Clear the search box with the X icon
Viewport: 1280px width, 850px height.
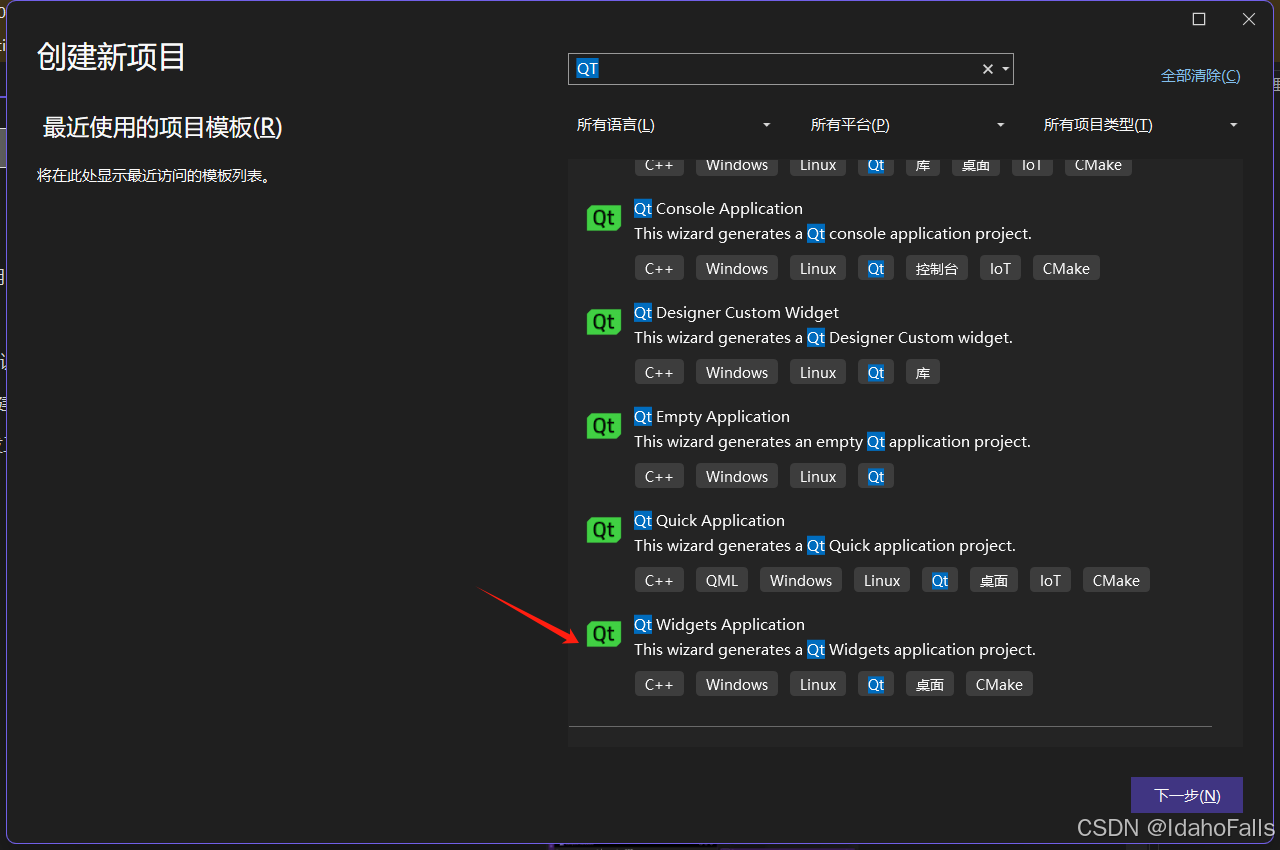click(x=988, y=69)
